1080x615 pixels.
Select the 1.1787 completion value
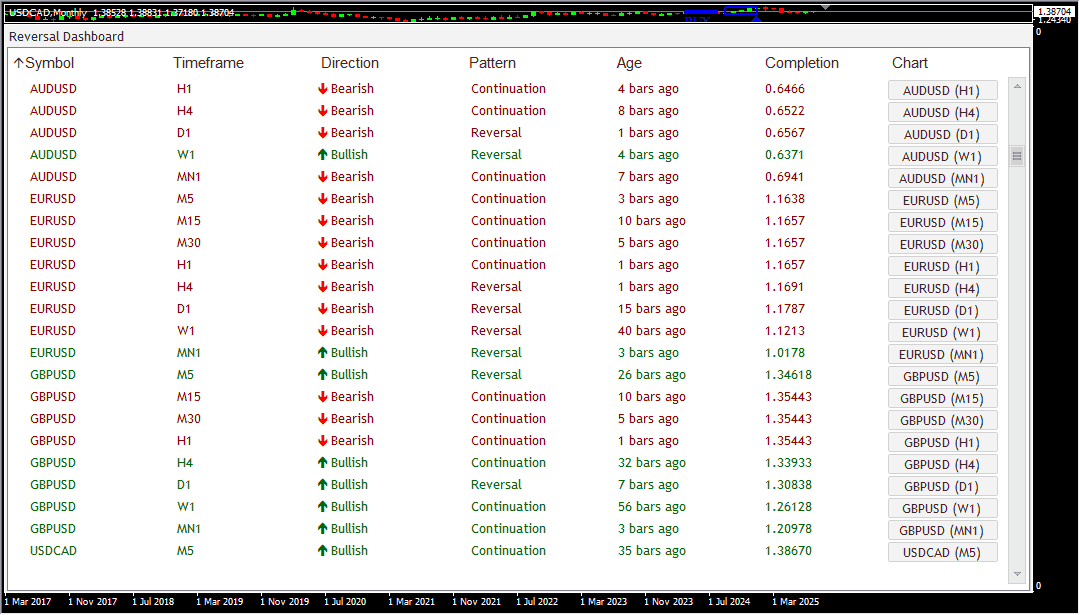point(785,309)
